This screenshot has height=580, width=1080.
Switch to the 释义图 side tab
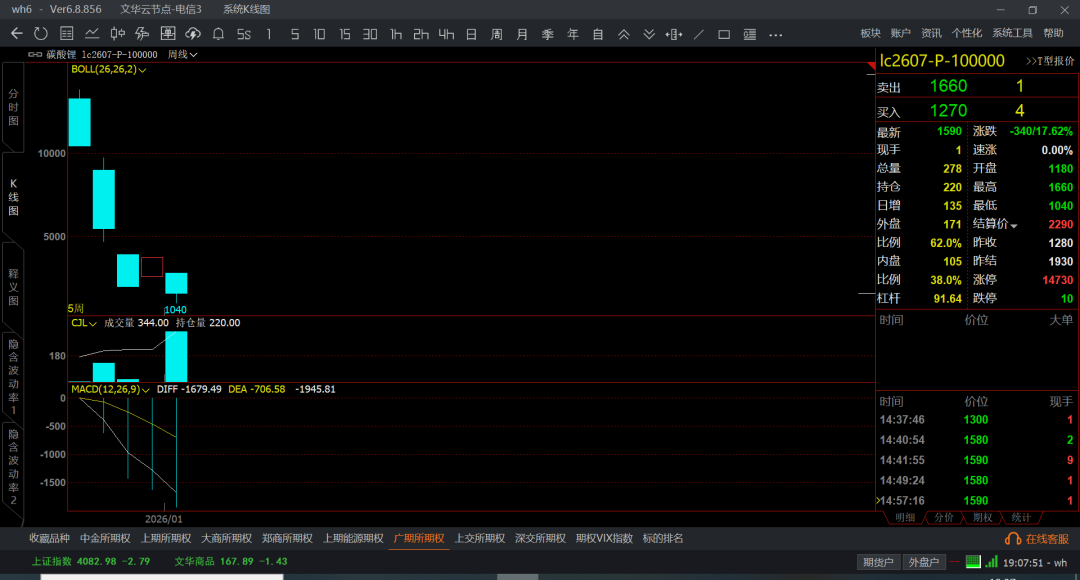pos(13,287)
